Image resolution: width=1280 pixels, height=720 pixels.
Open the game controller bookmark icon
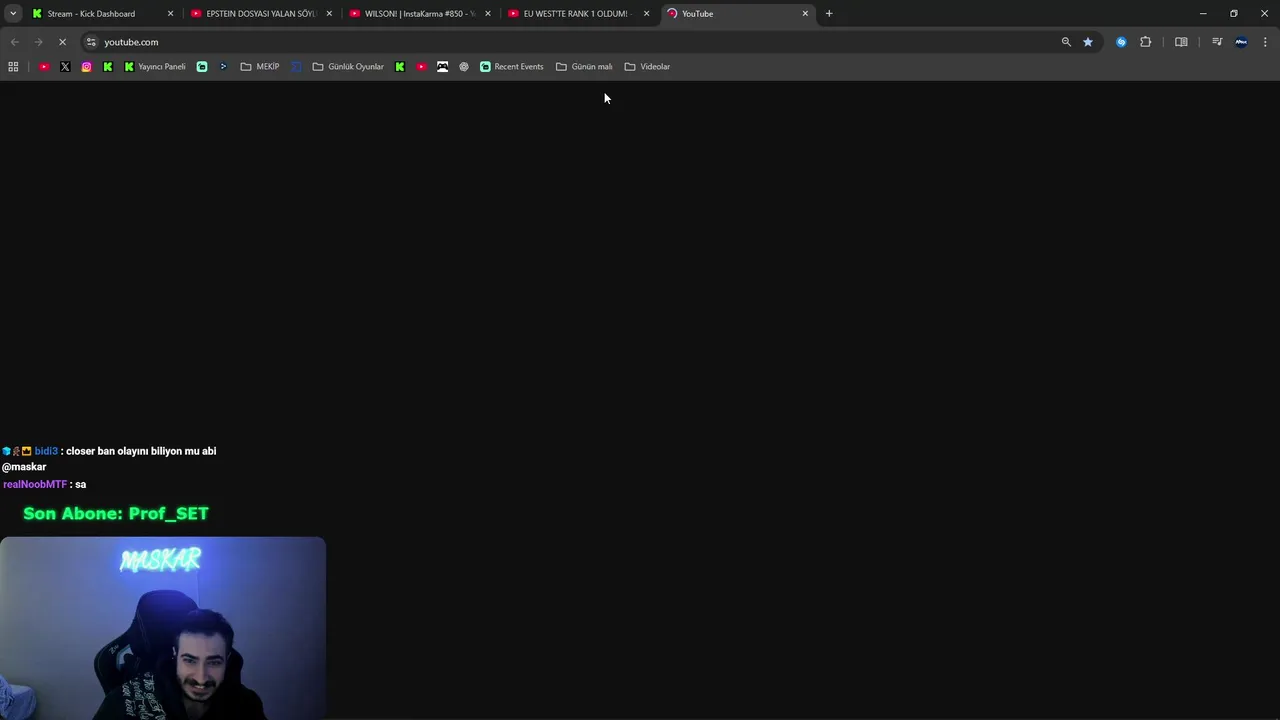(443, 67)
